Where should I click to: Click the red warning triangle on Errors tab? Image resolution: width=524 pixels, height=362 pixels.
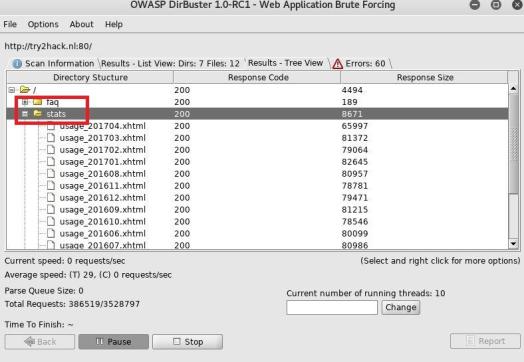click(x=338, y=64)
